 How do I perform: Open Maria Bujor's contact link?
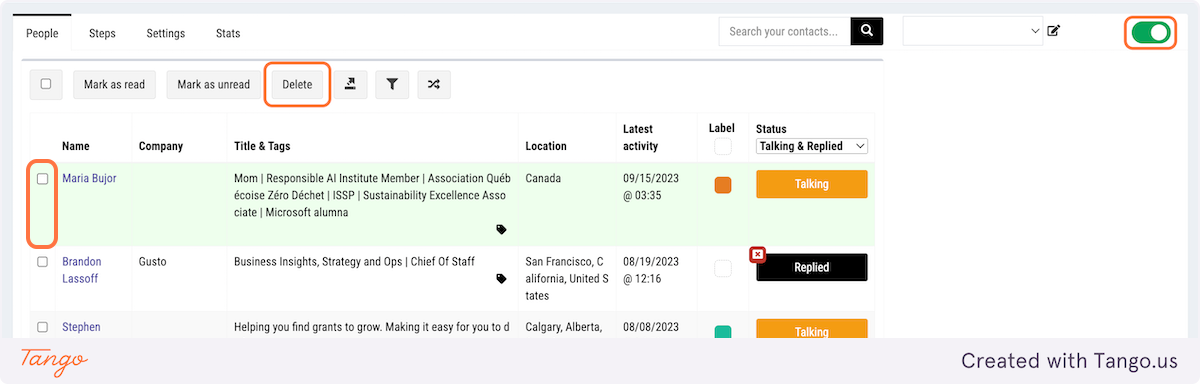coord(89,178)
